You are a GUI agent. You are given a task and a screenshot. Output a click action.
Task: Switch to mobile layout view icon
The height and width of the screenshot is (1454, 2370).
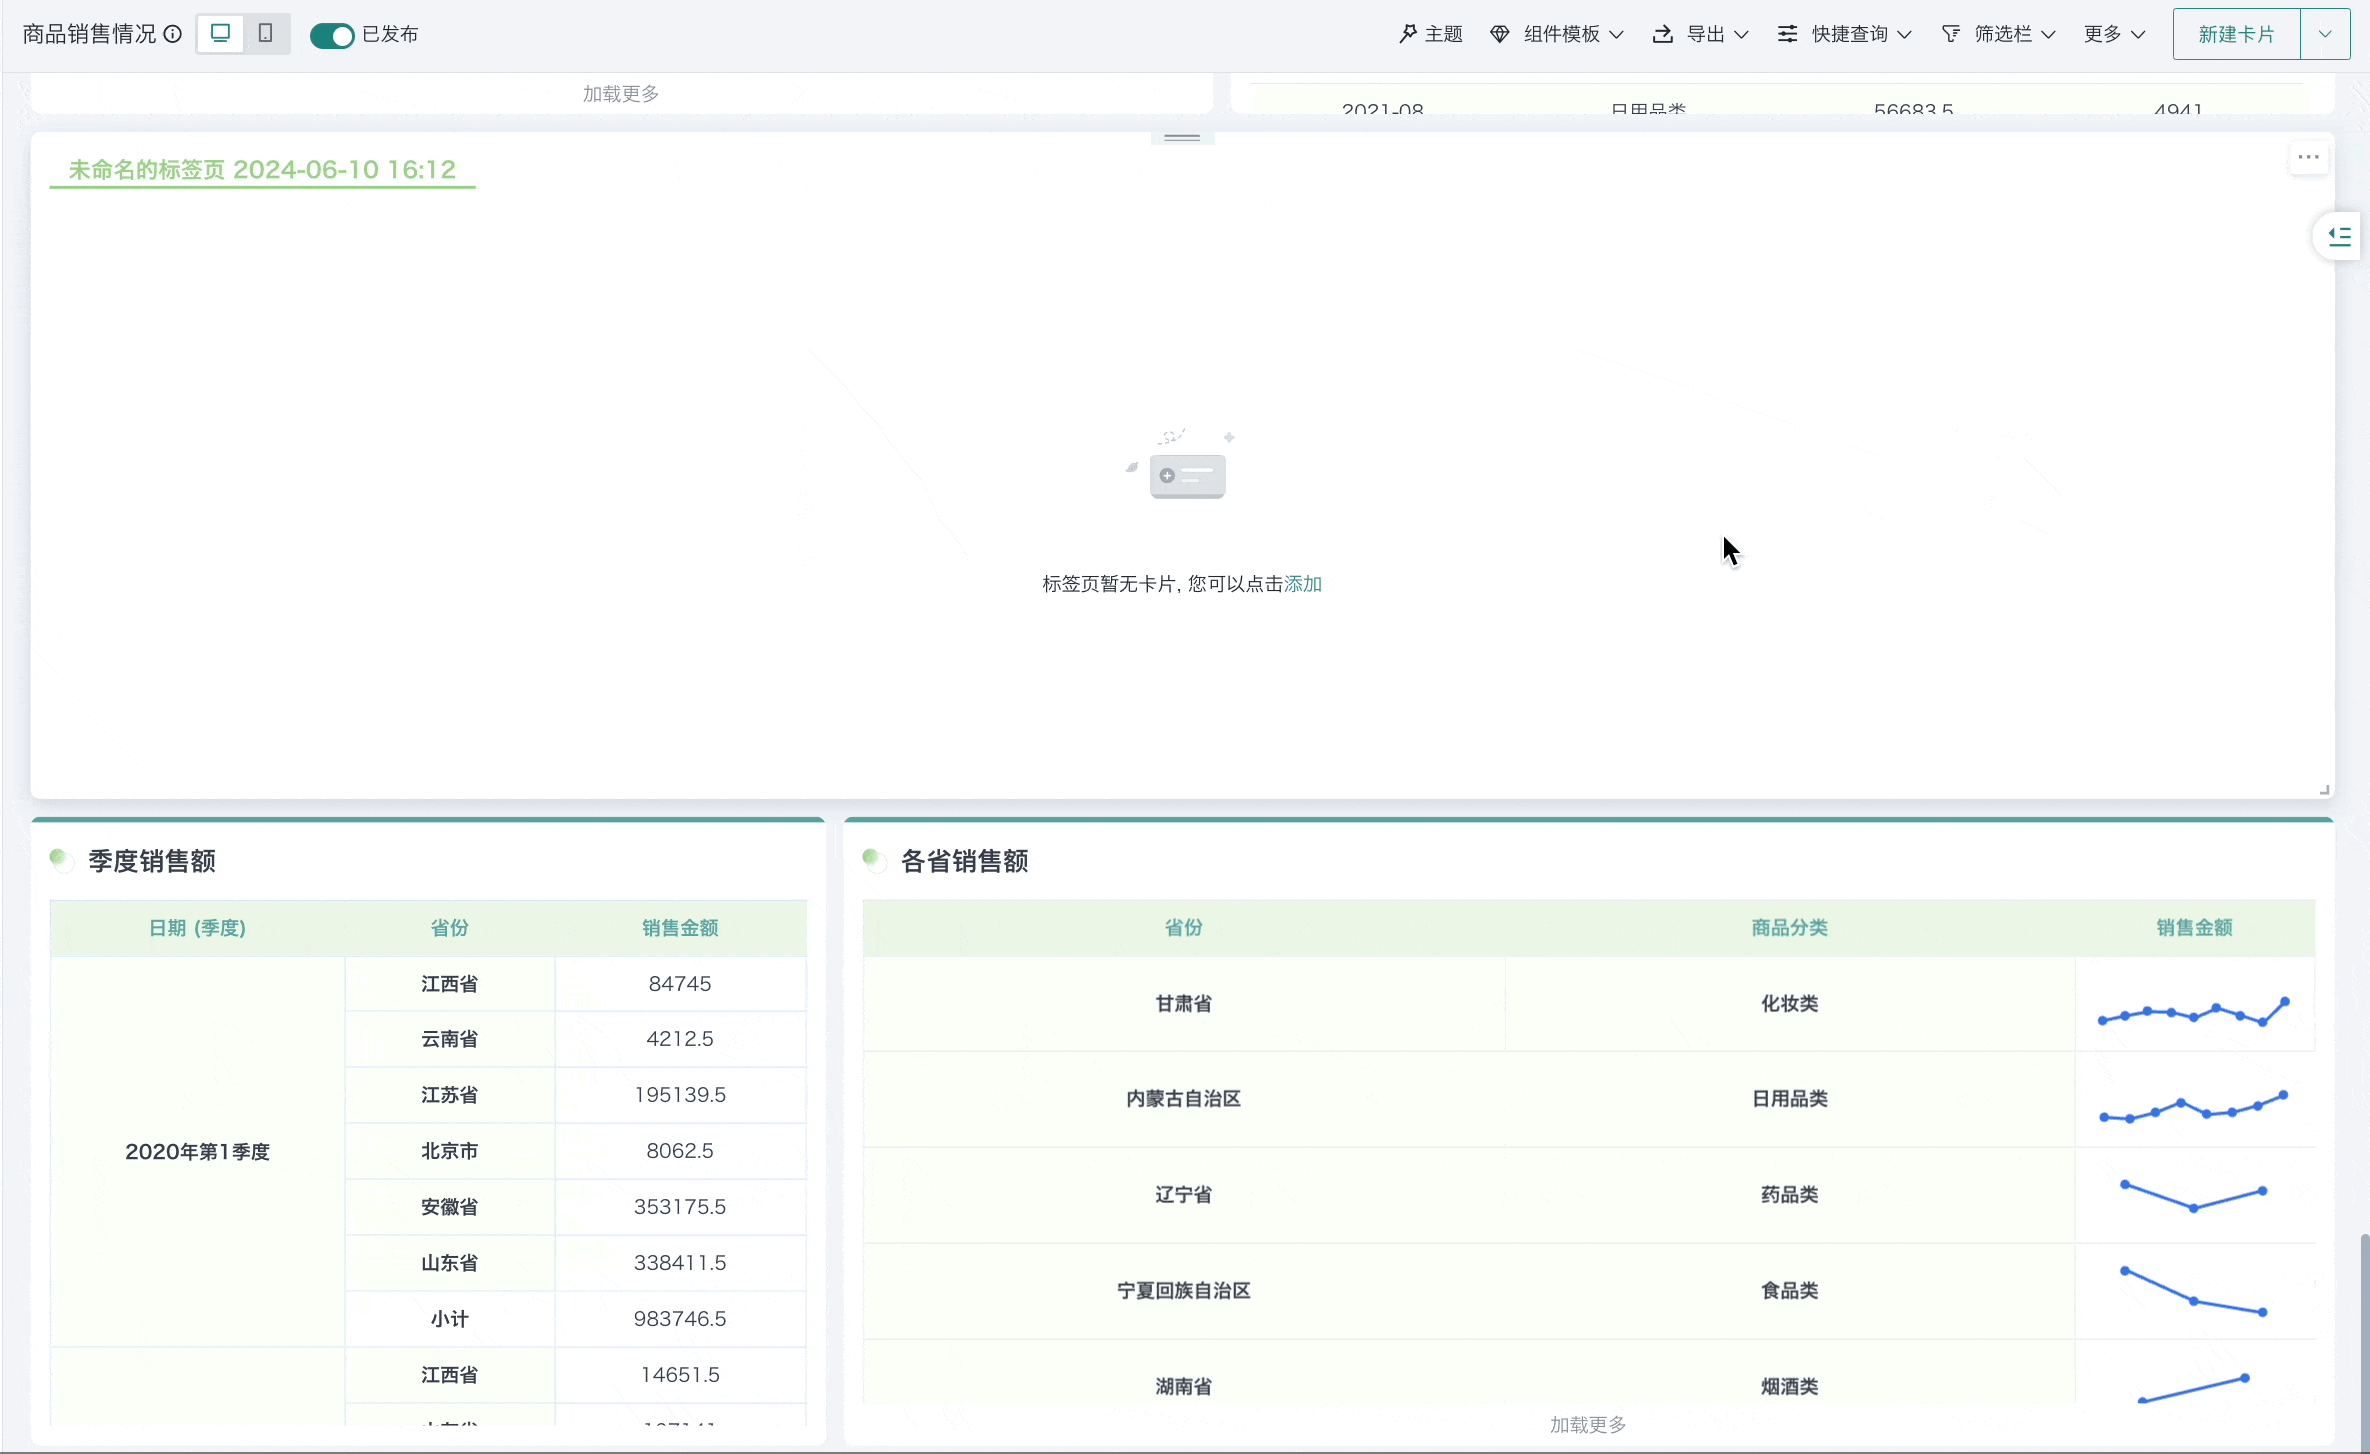click(265, 33)
